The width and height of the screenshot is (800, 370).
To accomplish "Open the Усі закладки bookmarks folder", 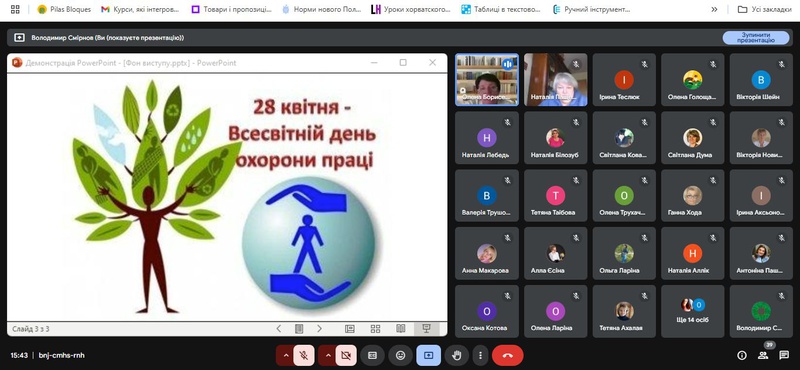I will (x=765, y=9).
